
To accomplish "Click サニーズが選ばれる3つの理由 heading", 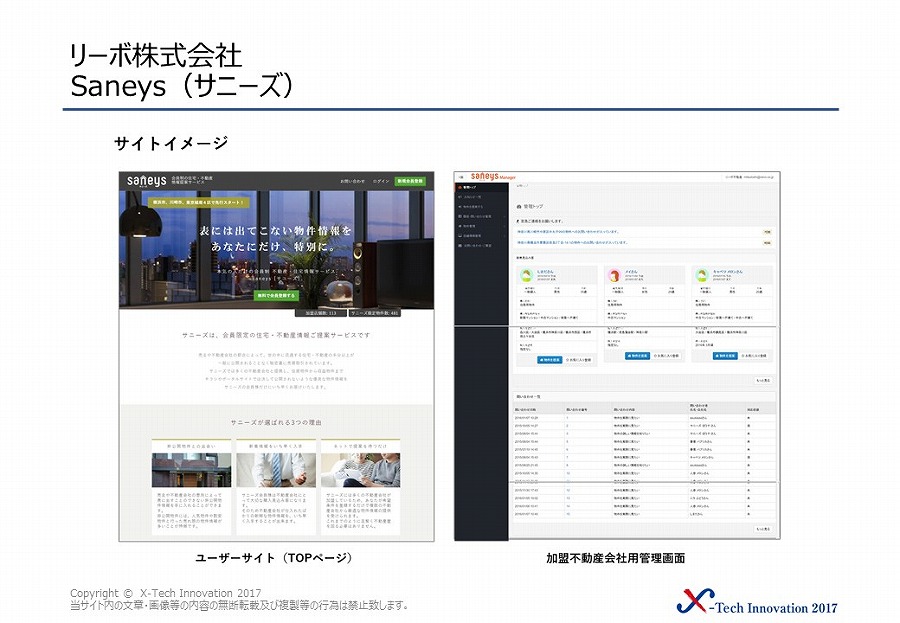I will [x=276, y=422].
